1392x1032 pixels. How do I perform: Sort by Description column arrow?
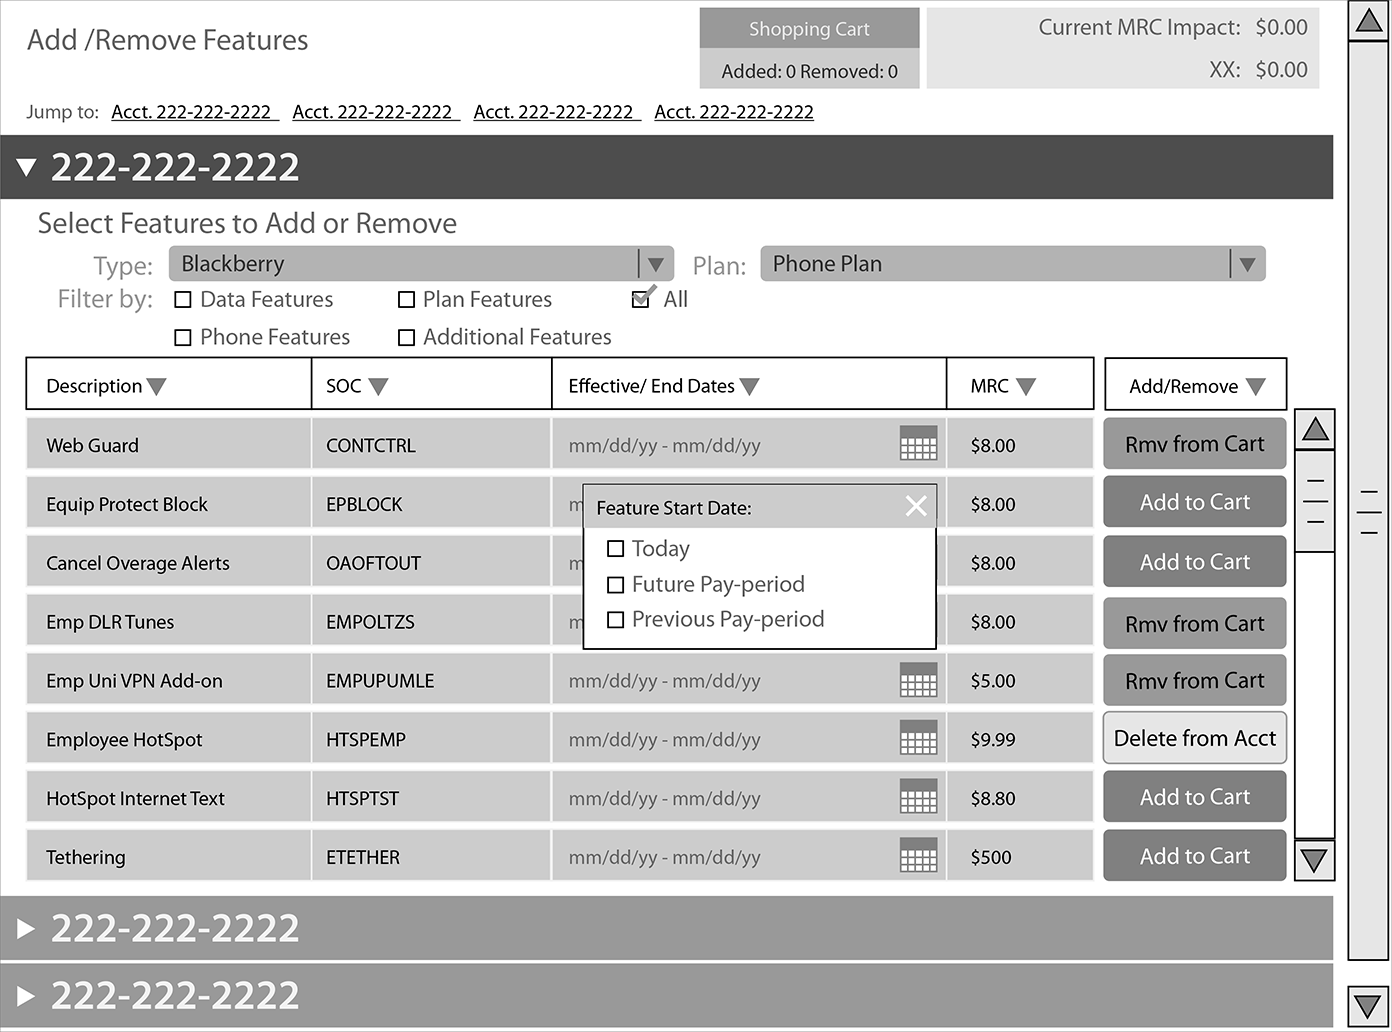pos(156,387)
